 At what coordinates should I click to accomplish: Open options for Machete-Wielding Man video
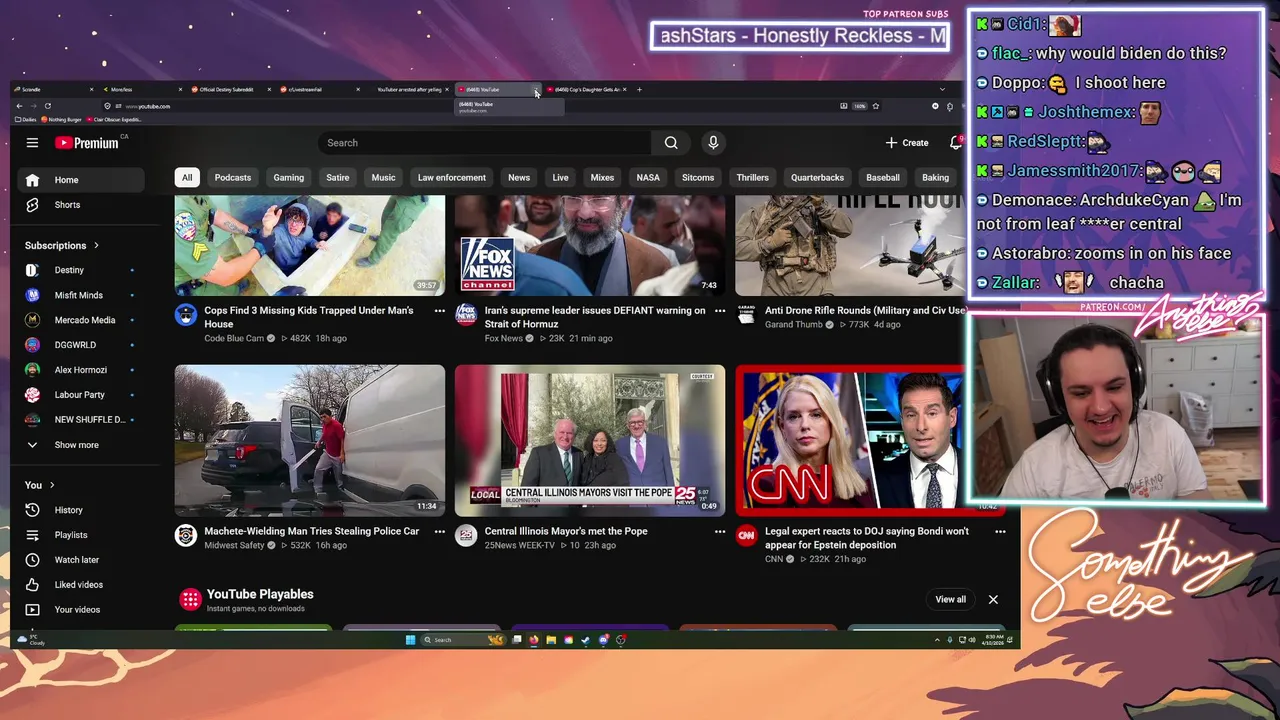(x=439, y=532)
